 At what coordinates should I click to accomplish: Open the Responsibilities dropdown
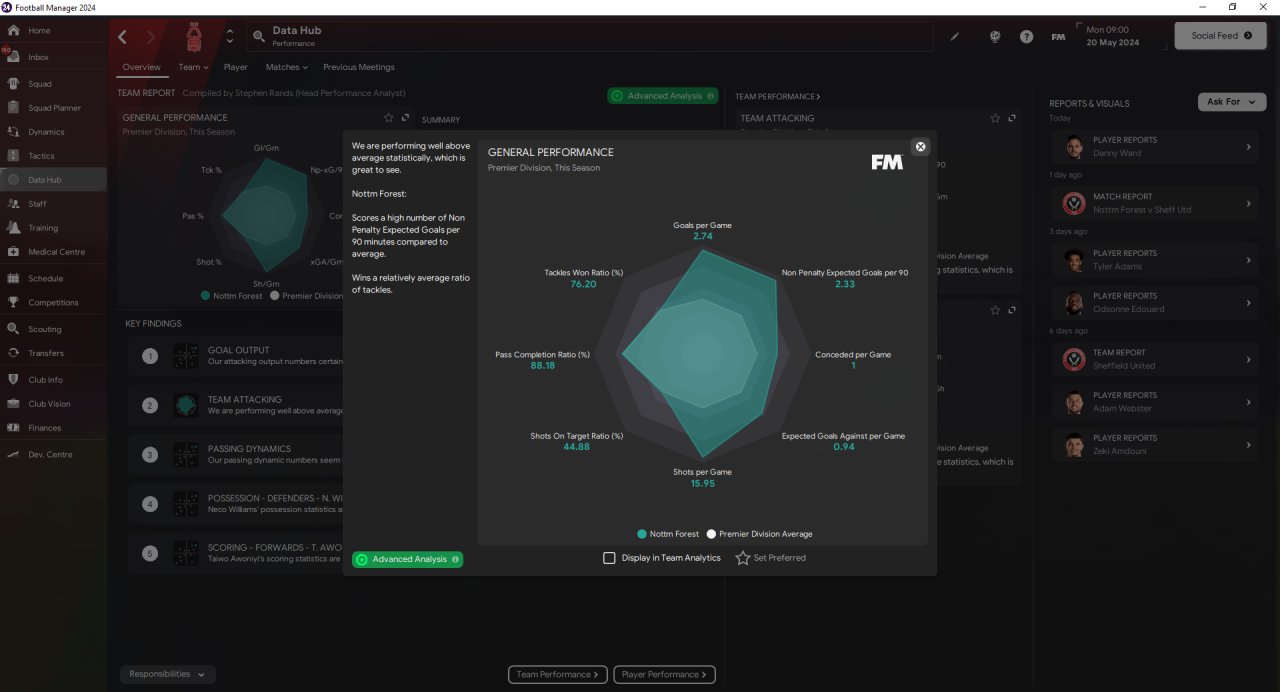[167, 674]
